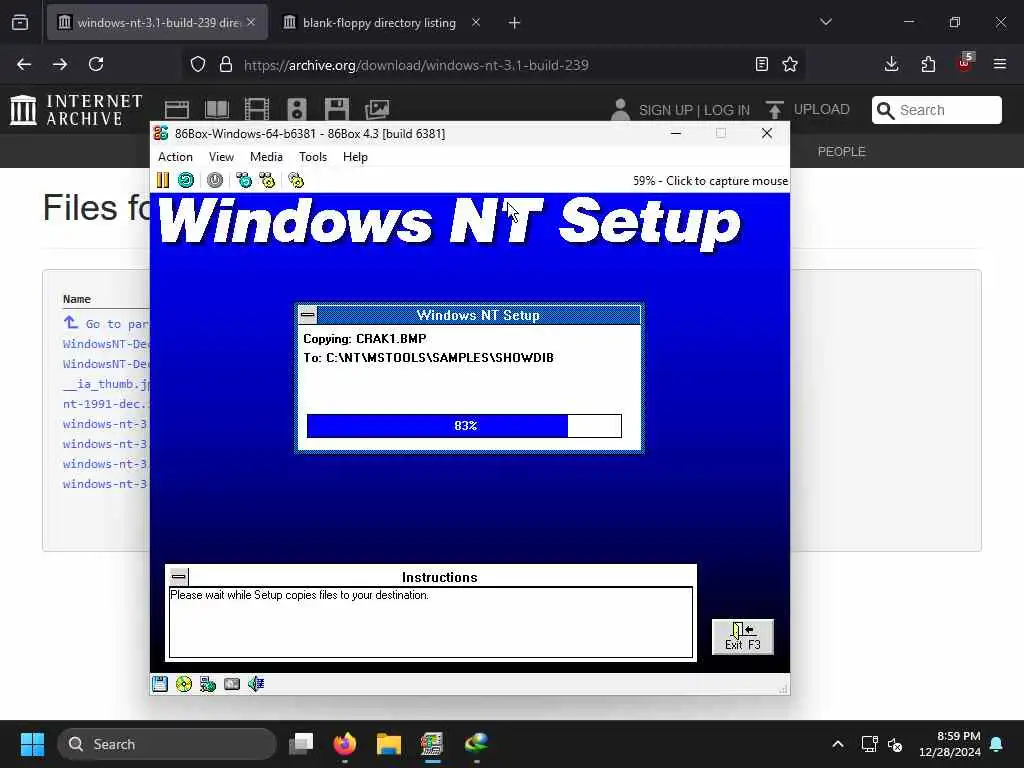Switch to Firefox via taskbar icon
Screen dimensions: 1024x768
point(345,744)
